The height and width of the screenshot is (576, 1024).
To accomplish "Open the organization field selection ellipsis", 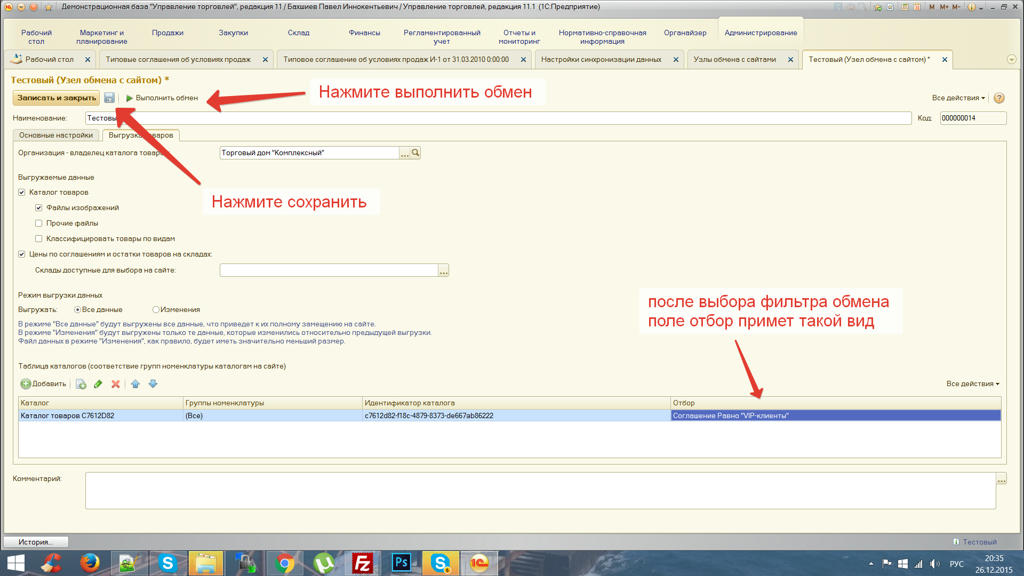I will [405, 153].
